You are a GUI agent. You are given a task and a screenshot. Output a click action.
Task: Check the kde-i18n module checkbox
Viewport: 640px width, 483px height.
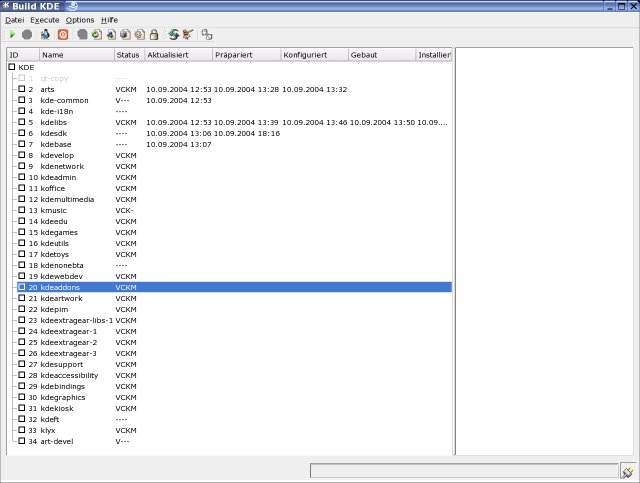22,111
